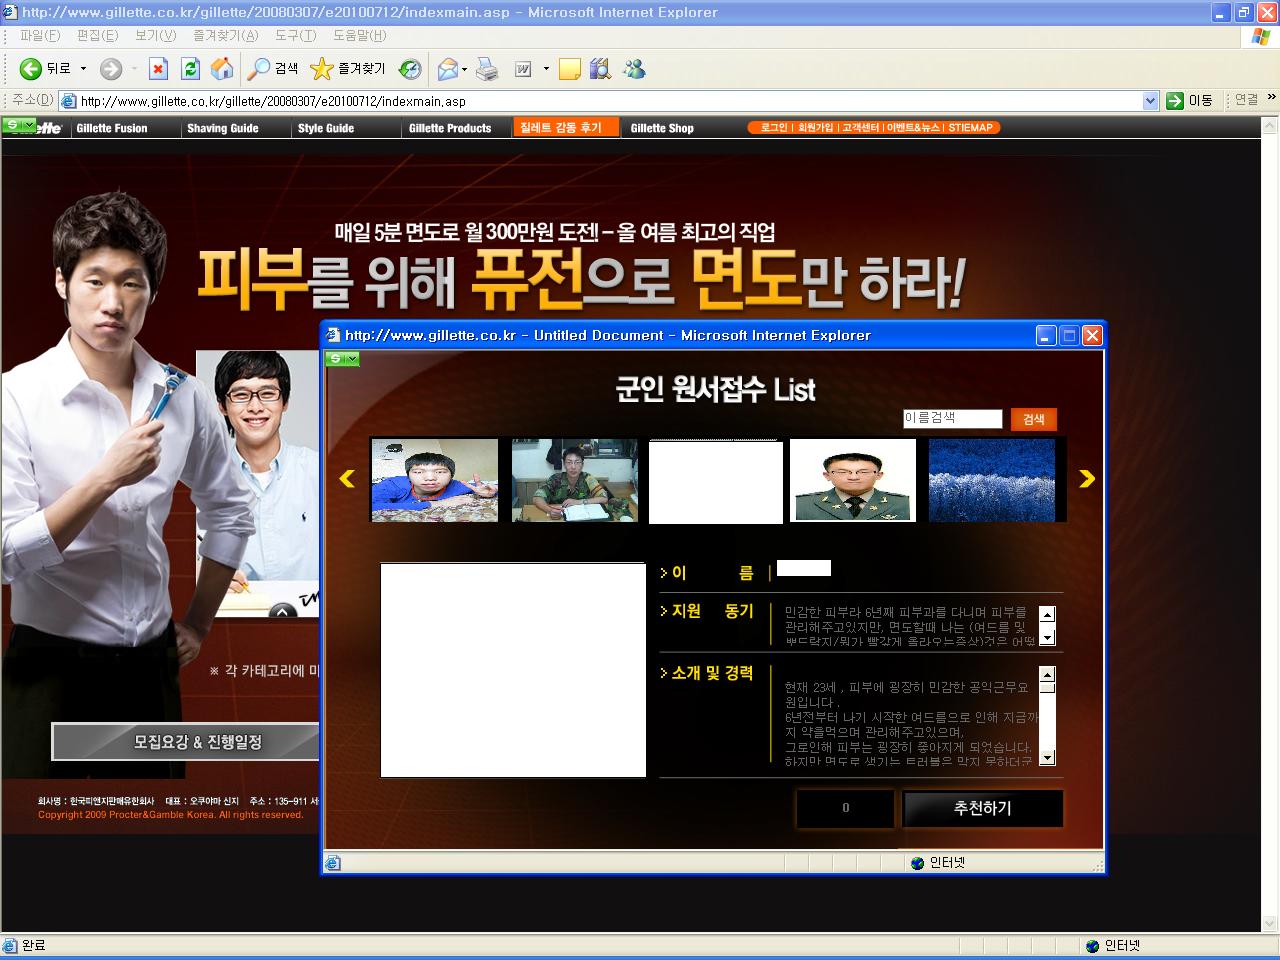
Task: Print the page with the printer icon
Action: (x=487, y=69)
